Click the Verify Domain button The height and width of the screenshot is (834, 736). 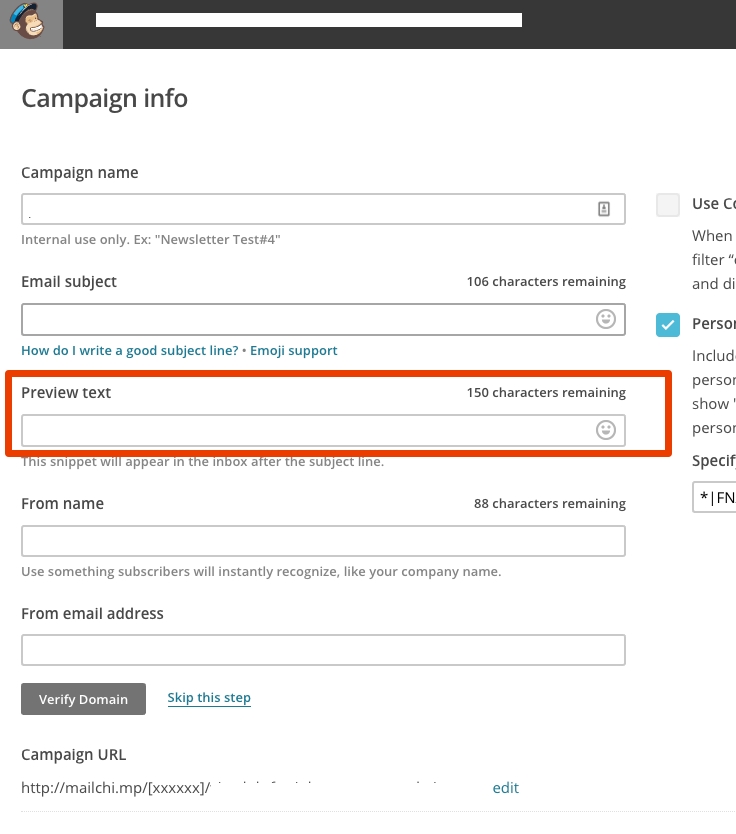pos(83,699)
